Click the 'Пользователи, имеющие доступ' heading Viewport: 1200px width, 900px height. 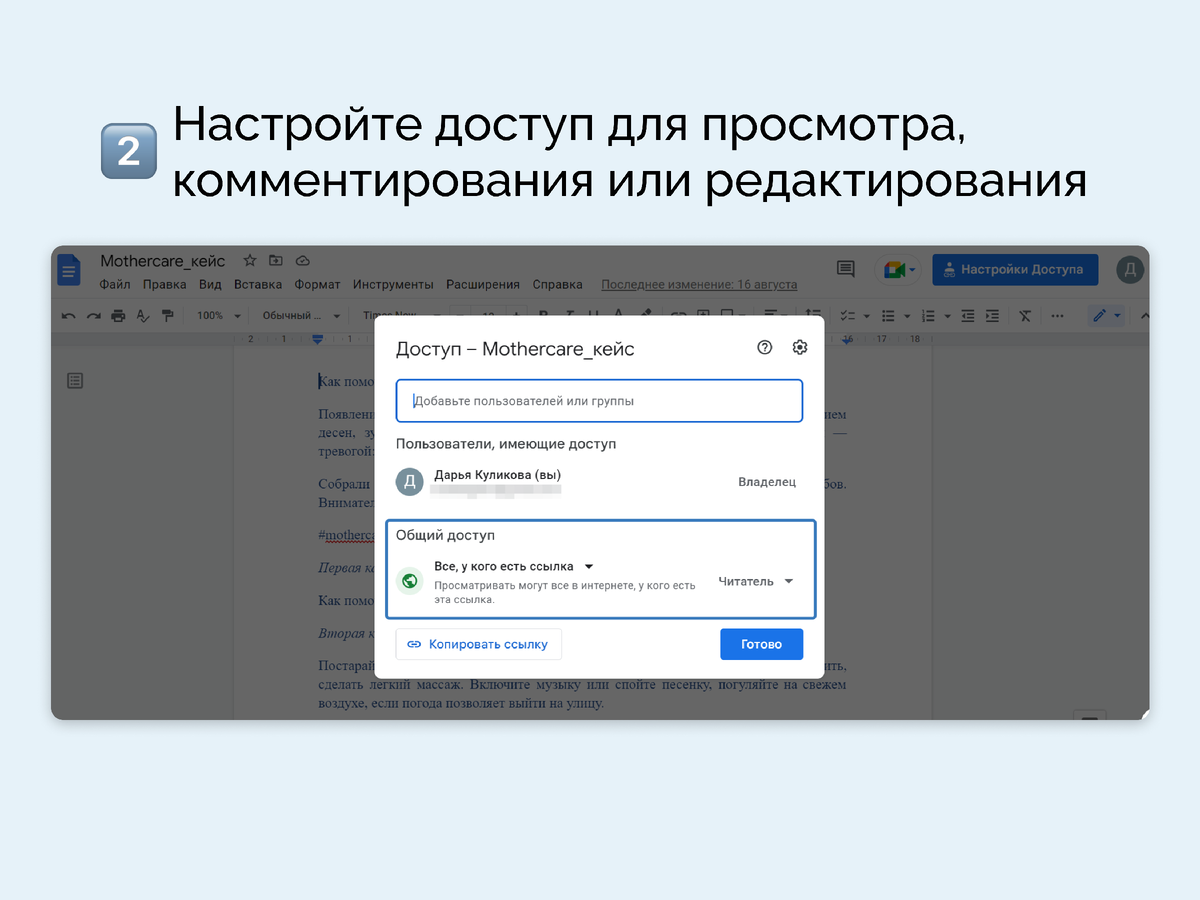pyautogui.click(x=506, y=443)
